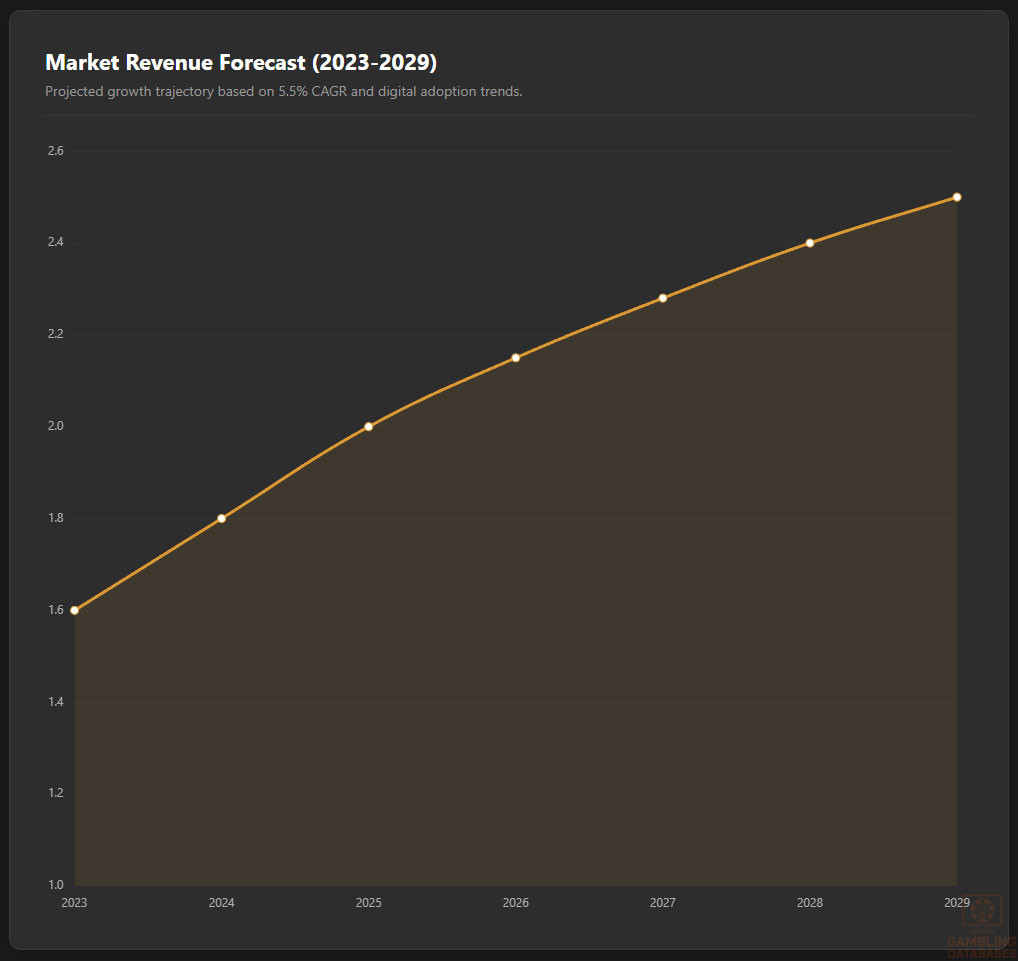Screen dimensions: 1018x961
Task: Select the 2026 data point marker
Action: coord(516,358)
